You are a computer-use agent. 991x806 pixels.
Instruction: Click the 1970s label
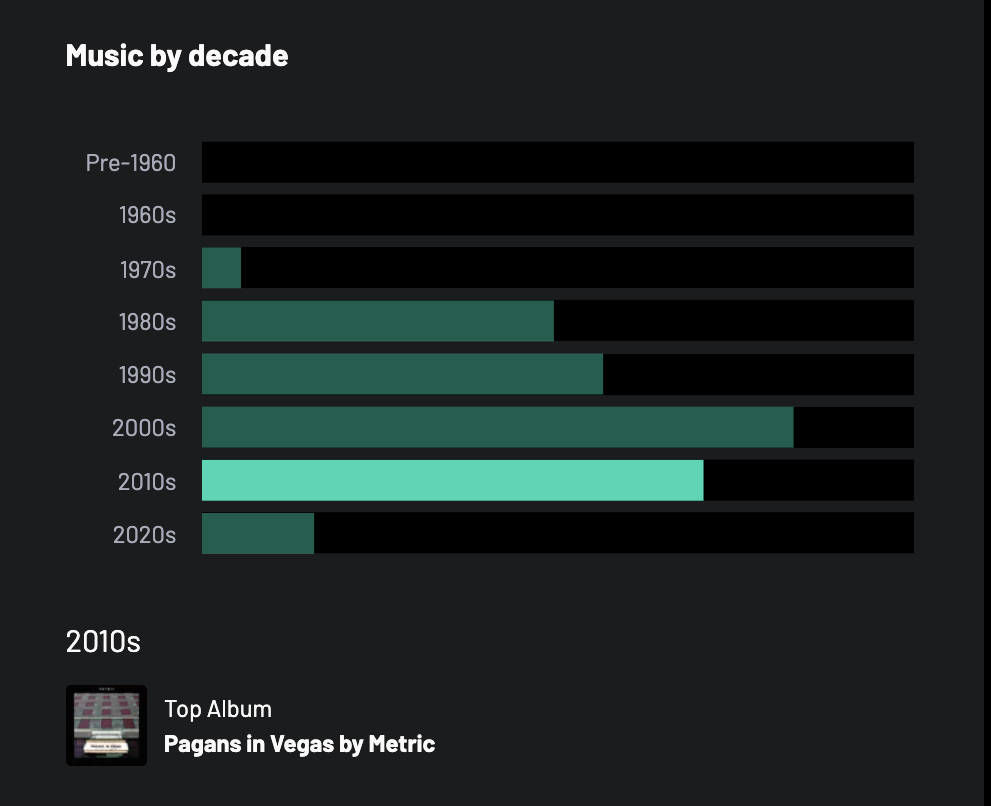click(x=147, y=269)
